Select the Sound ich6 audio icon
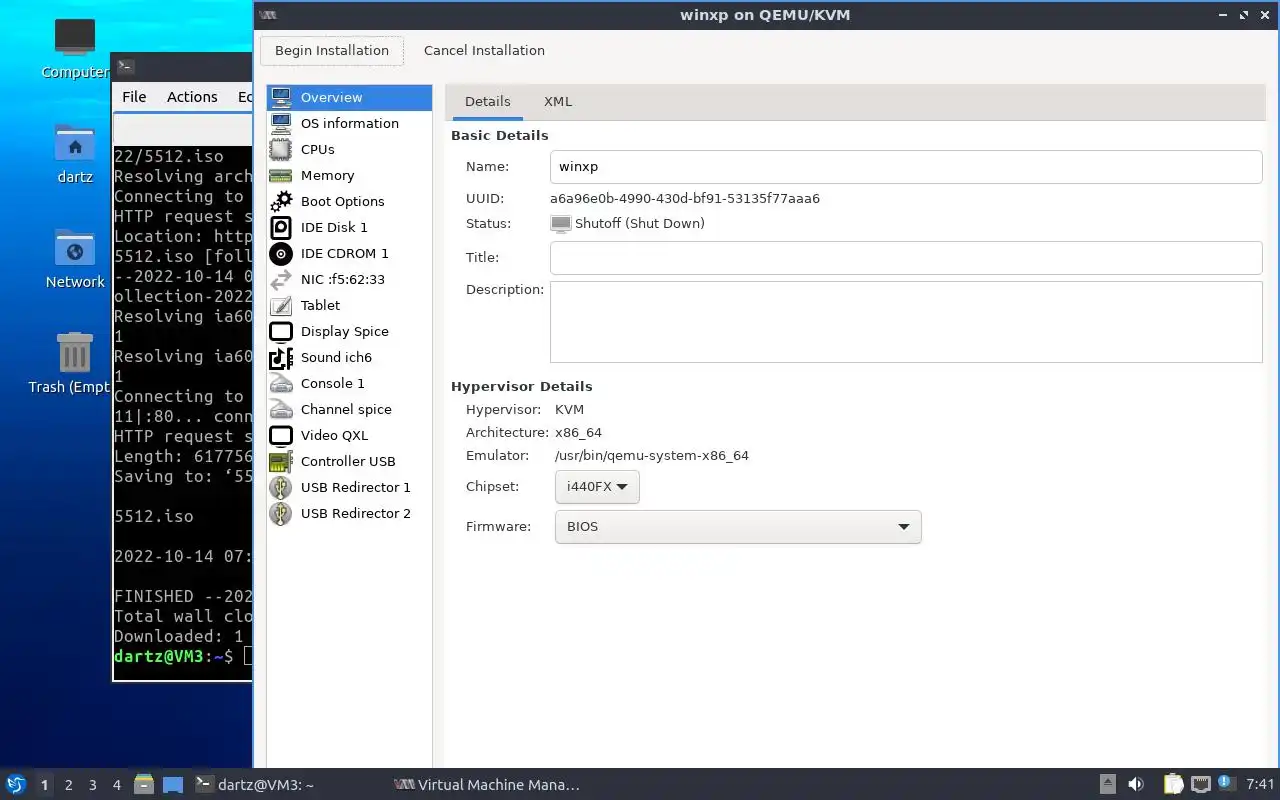This screenshot has height=800, width=1280. [x=281, y=357]
